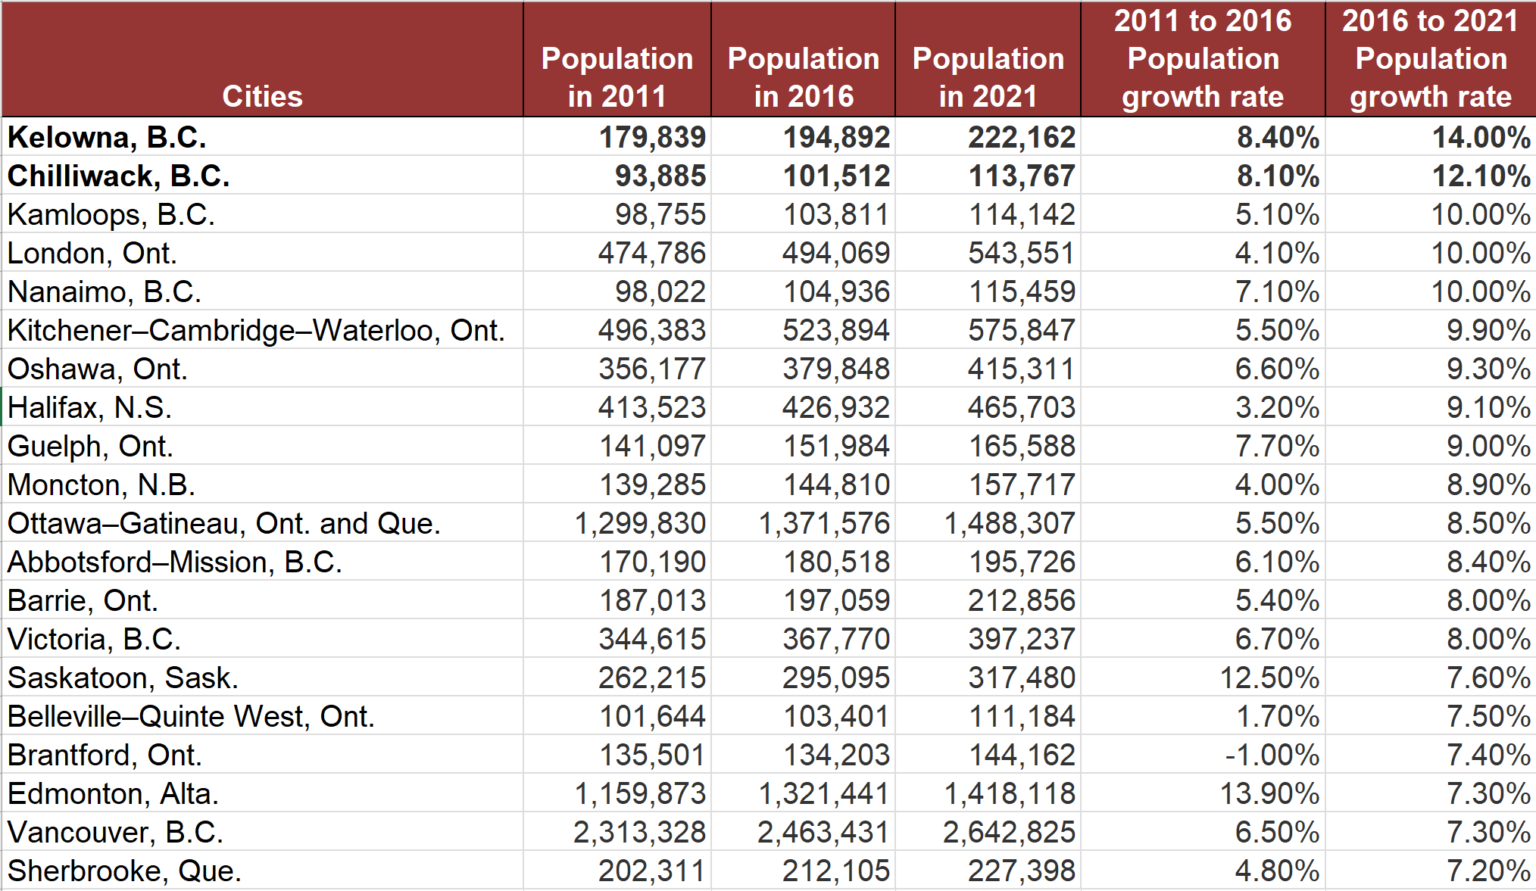Click Brantford's 7.40% growth rate

coord(1431,755)
